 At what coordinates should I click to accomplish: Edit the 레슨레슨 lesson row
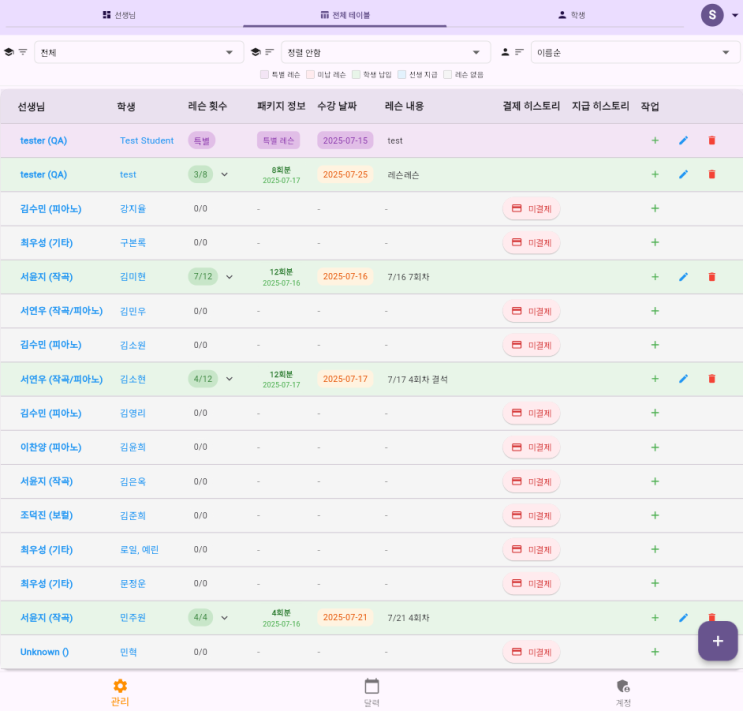coord(683,174)
